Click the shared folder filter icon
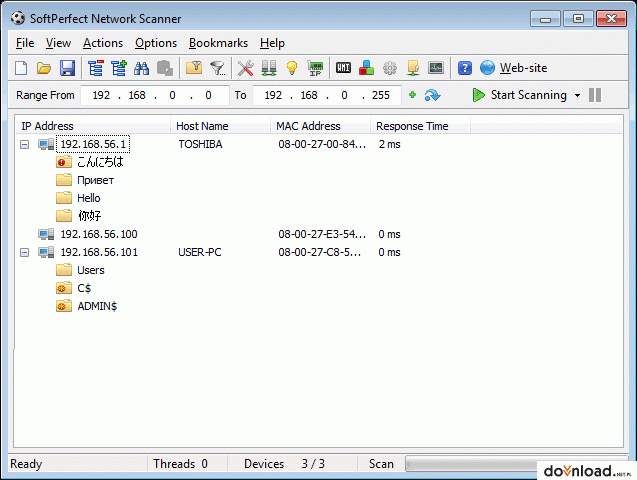This screenshot has height=480, width=637. pos(194,68)
